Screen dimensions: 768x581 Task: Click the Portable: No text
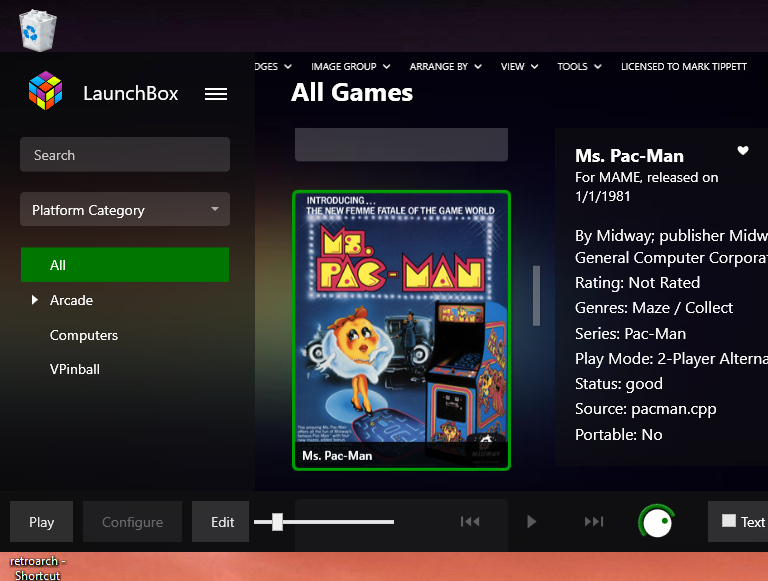(619, 435)
